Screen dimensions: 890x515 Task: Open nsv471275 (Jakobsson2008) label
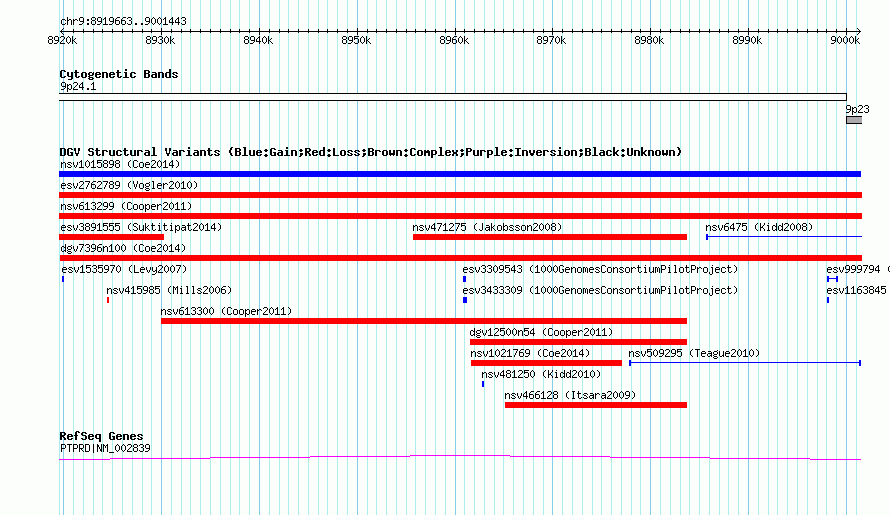[487, 227]
